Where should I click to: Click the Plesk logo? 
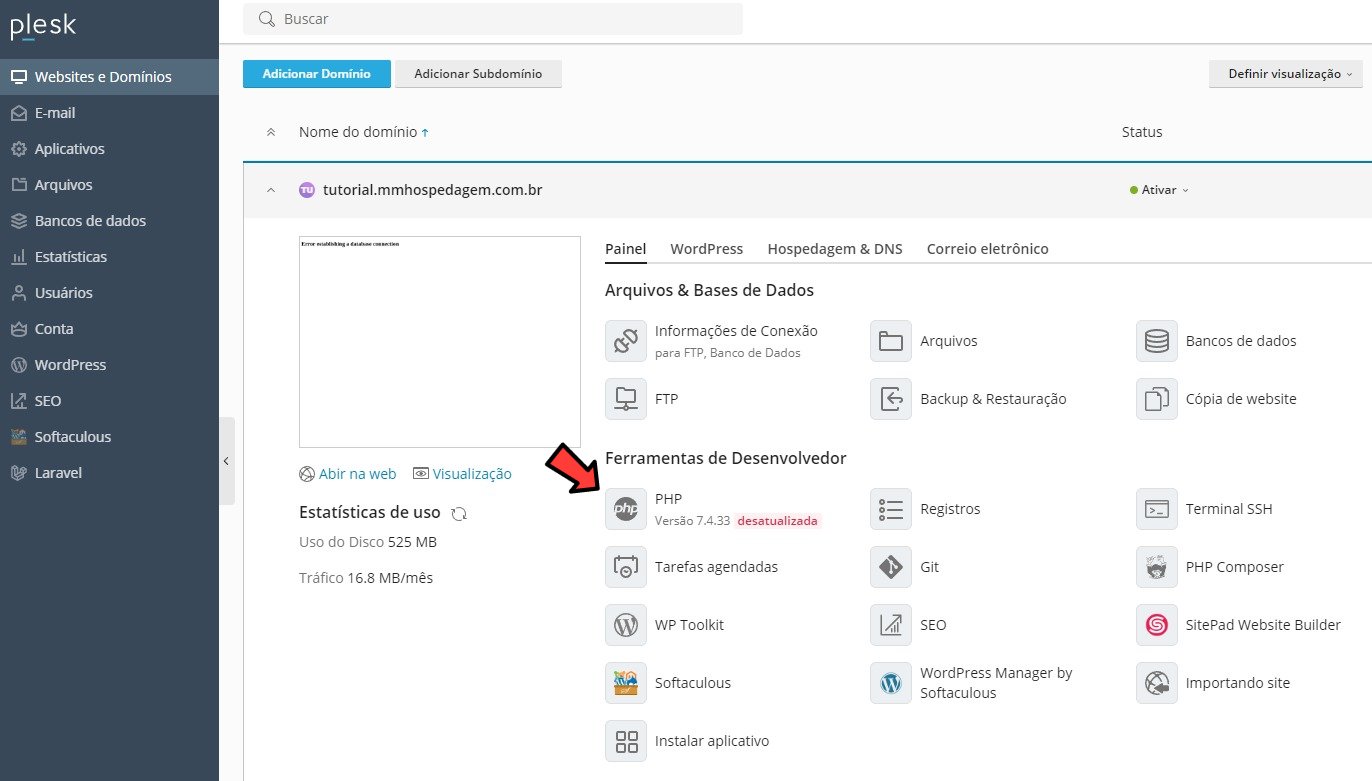[x=43, y=27]
